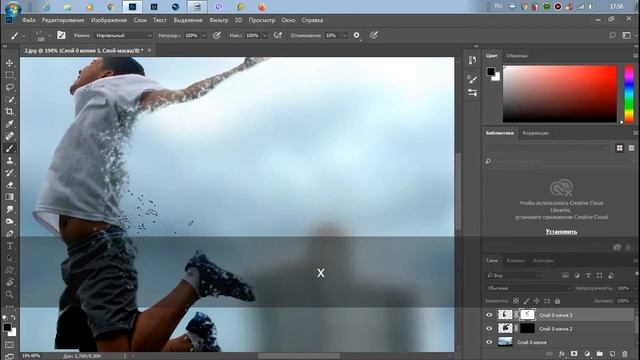Switch to the 'Коррекция' tab
This screenshot has height=360, width=640.
point(536,133)
